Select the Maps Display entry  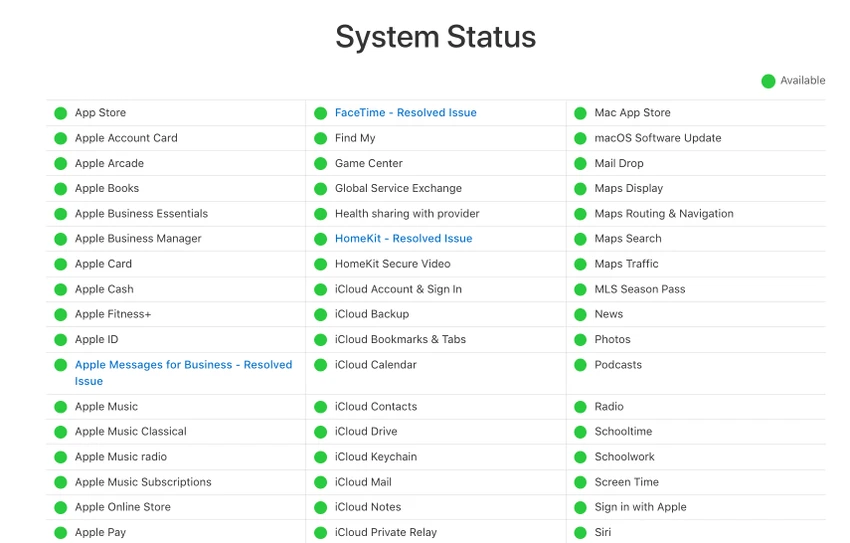pos(628,189)
